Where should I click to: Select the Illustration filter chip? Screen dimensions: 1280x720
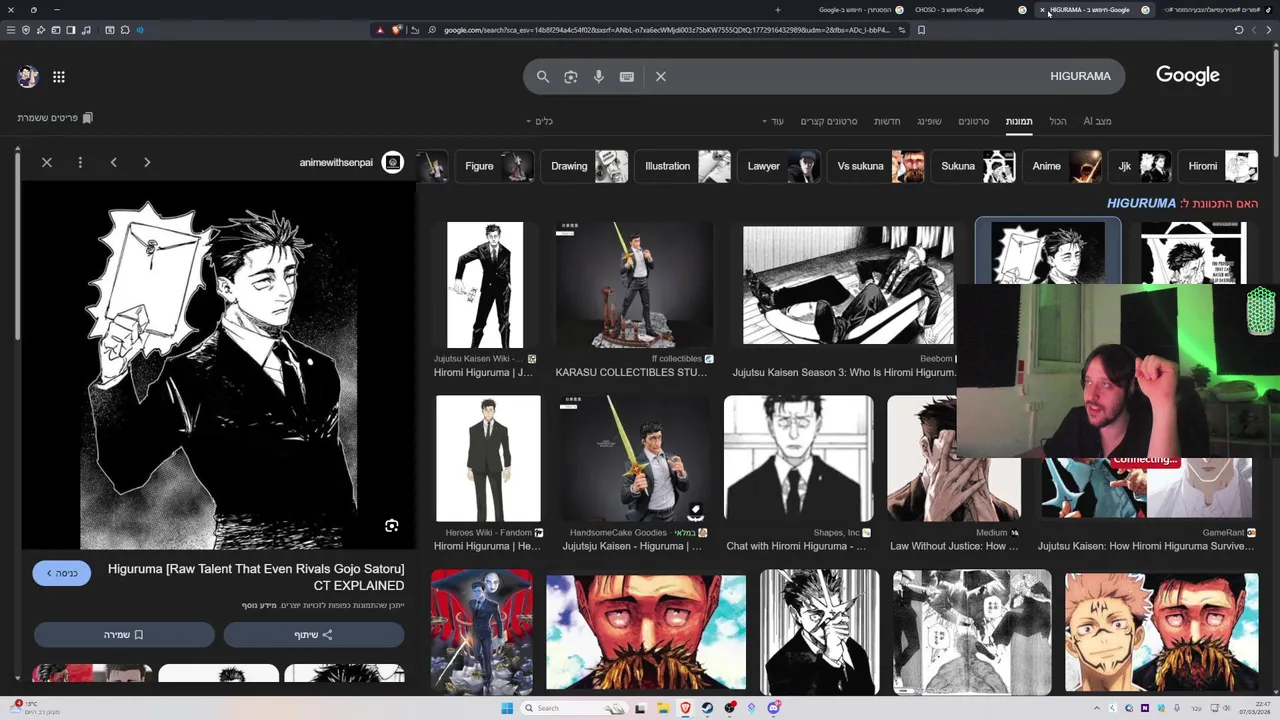683,166
